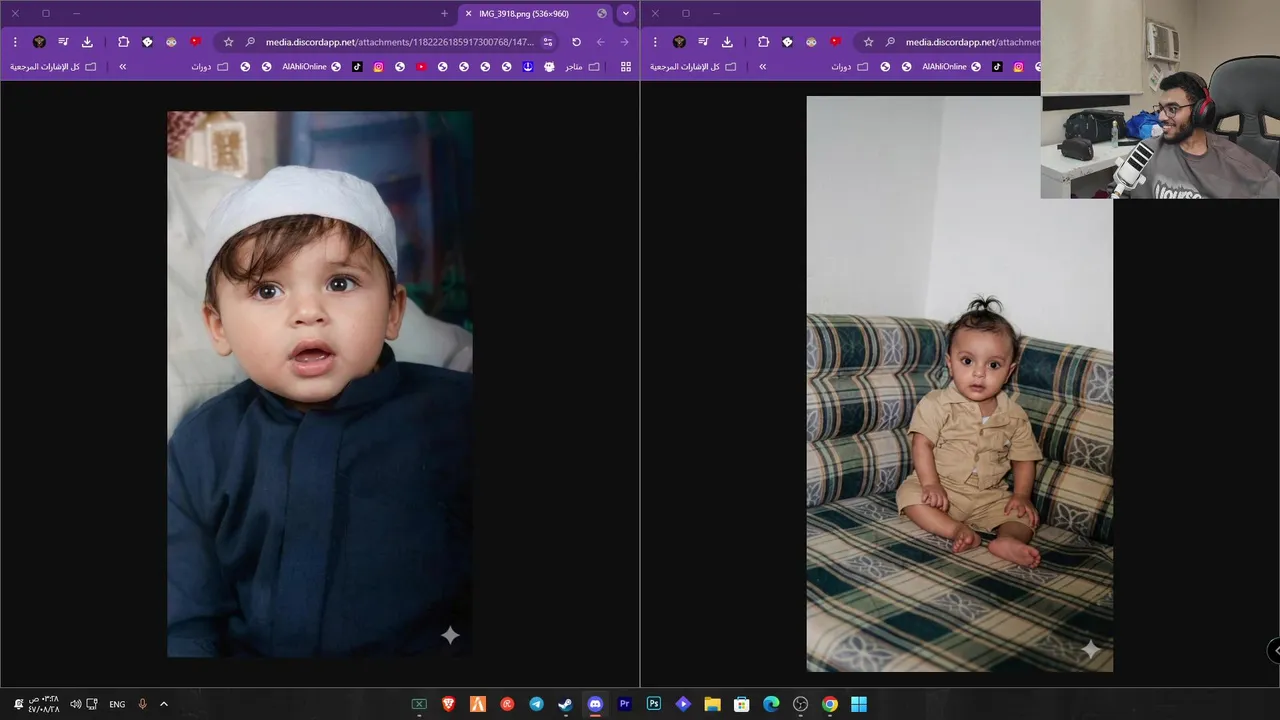
Task: Expand tab search dropdown in left browser
Action: (626, 13)
